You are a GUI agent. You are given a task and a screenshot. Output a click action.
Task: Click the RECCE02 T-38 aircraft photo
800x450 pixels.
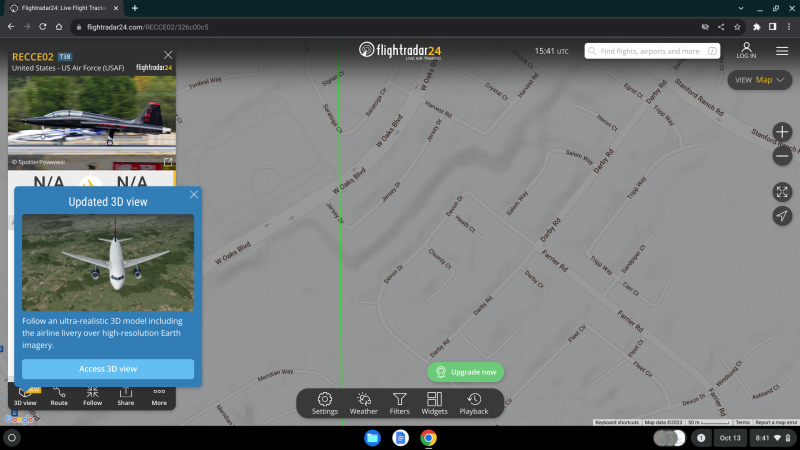(x=92, y=122)
